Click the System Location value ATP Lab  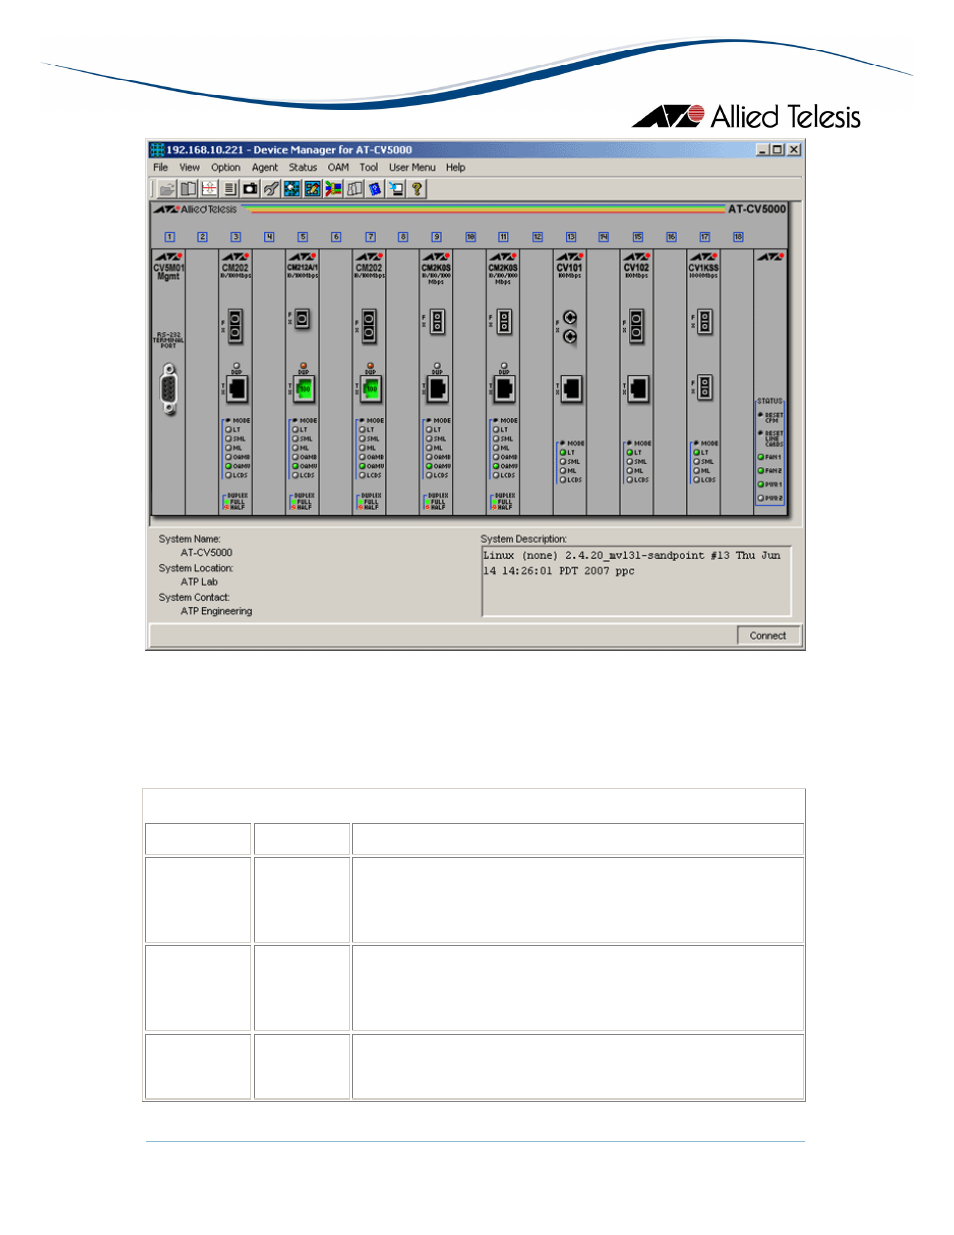pos(199,582)
